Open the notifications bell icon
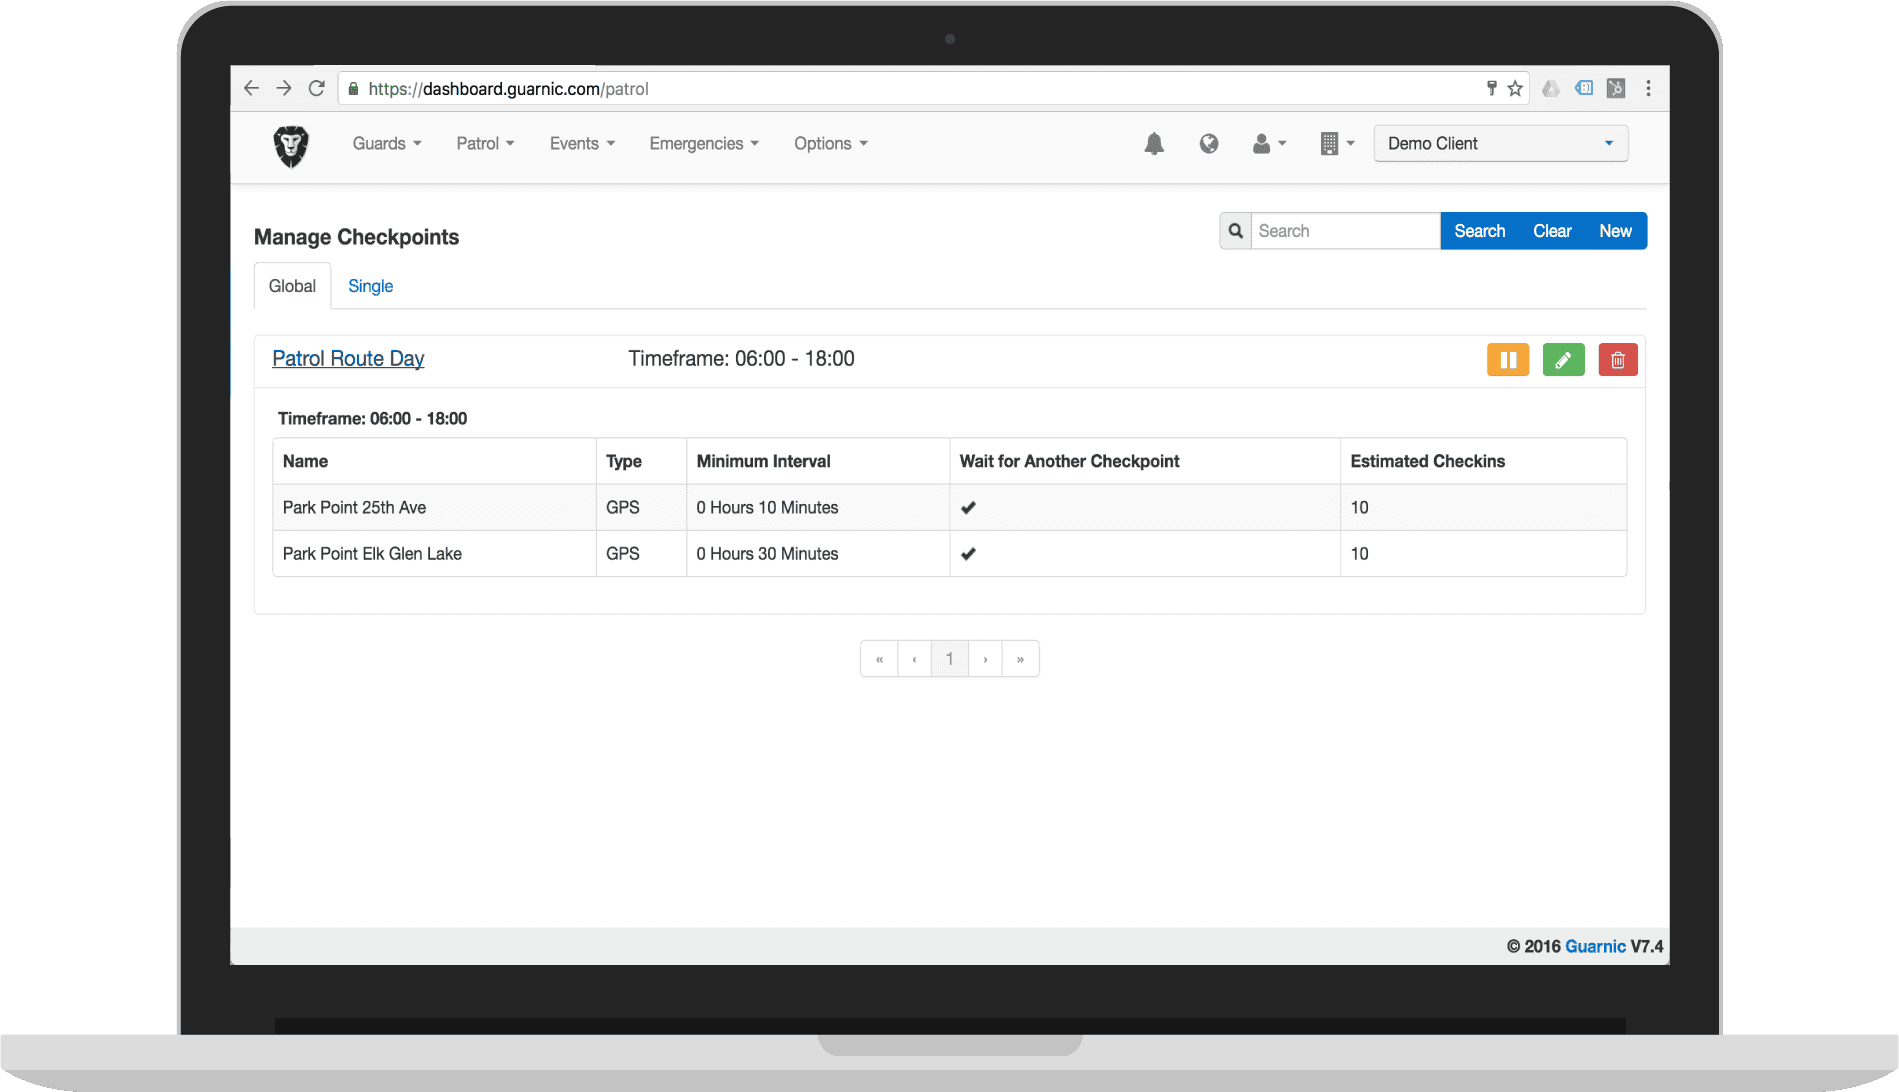This screenshot has height=1092, width=1899. click(1154, 144)
